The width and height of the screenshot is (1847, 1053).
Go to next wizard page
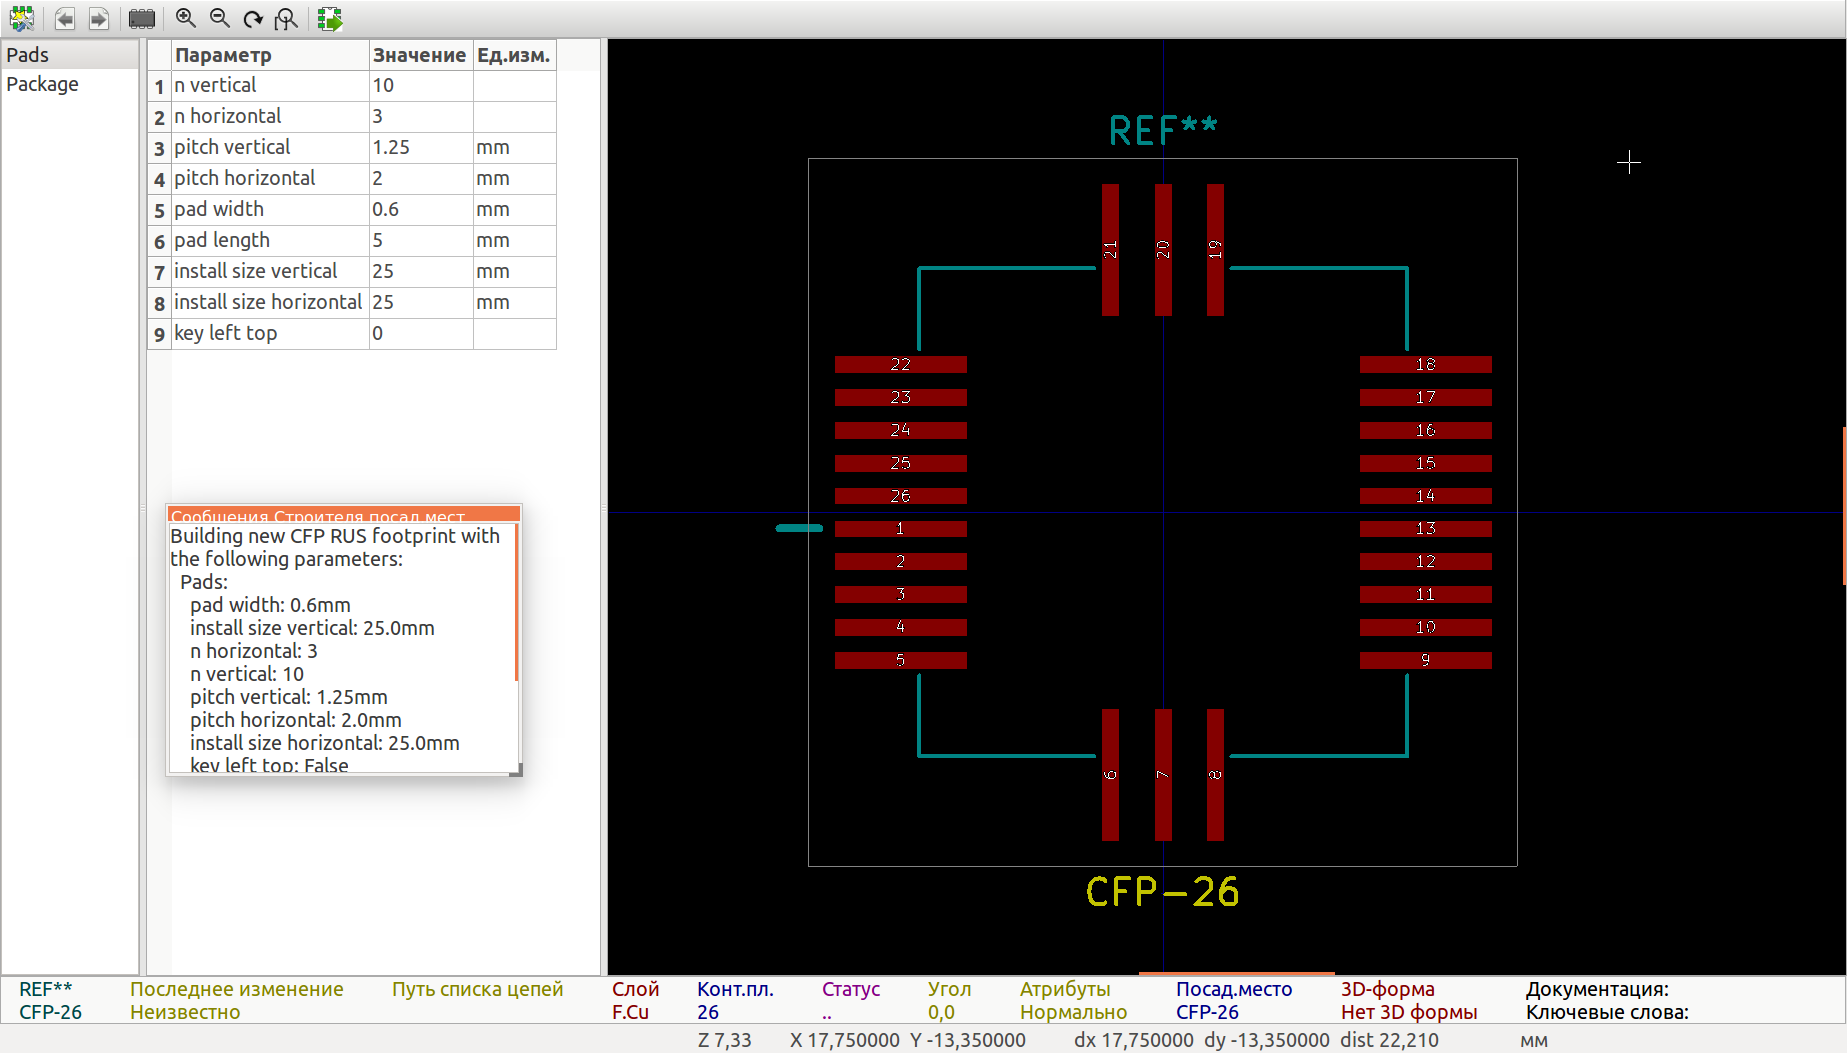[99, 18]
